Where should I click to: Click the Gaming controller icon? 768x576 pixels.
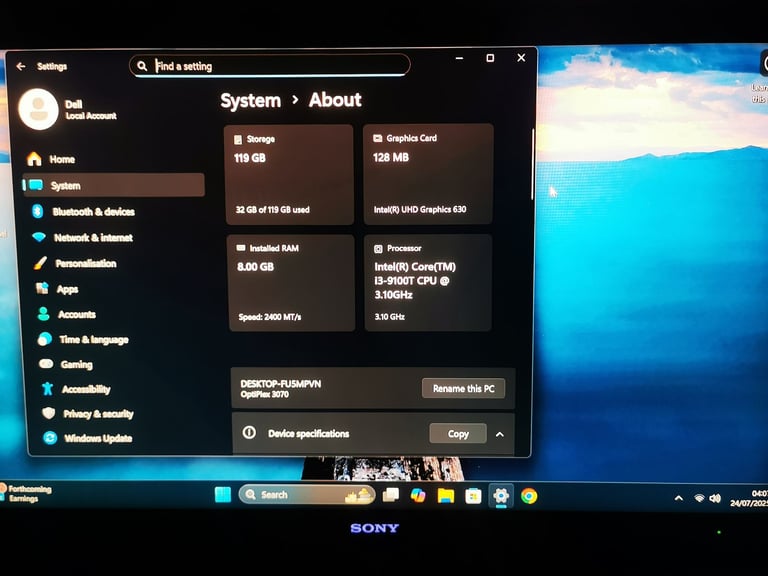pos(47,364)
